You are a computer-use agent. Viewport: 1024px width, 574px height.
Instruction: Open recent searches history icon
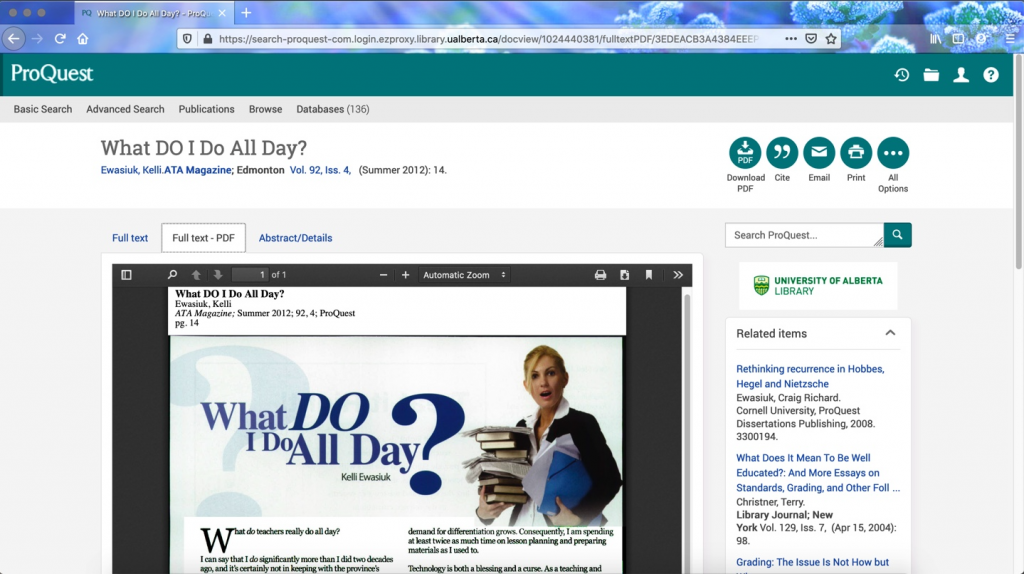[x=902, y=75]
